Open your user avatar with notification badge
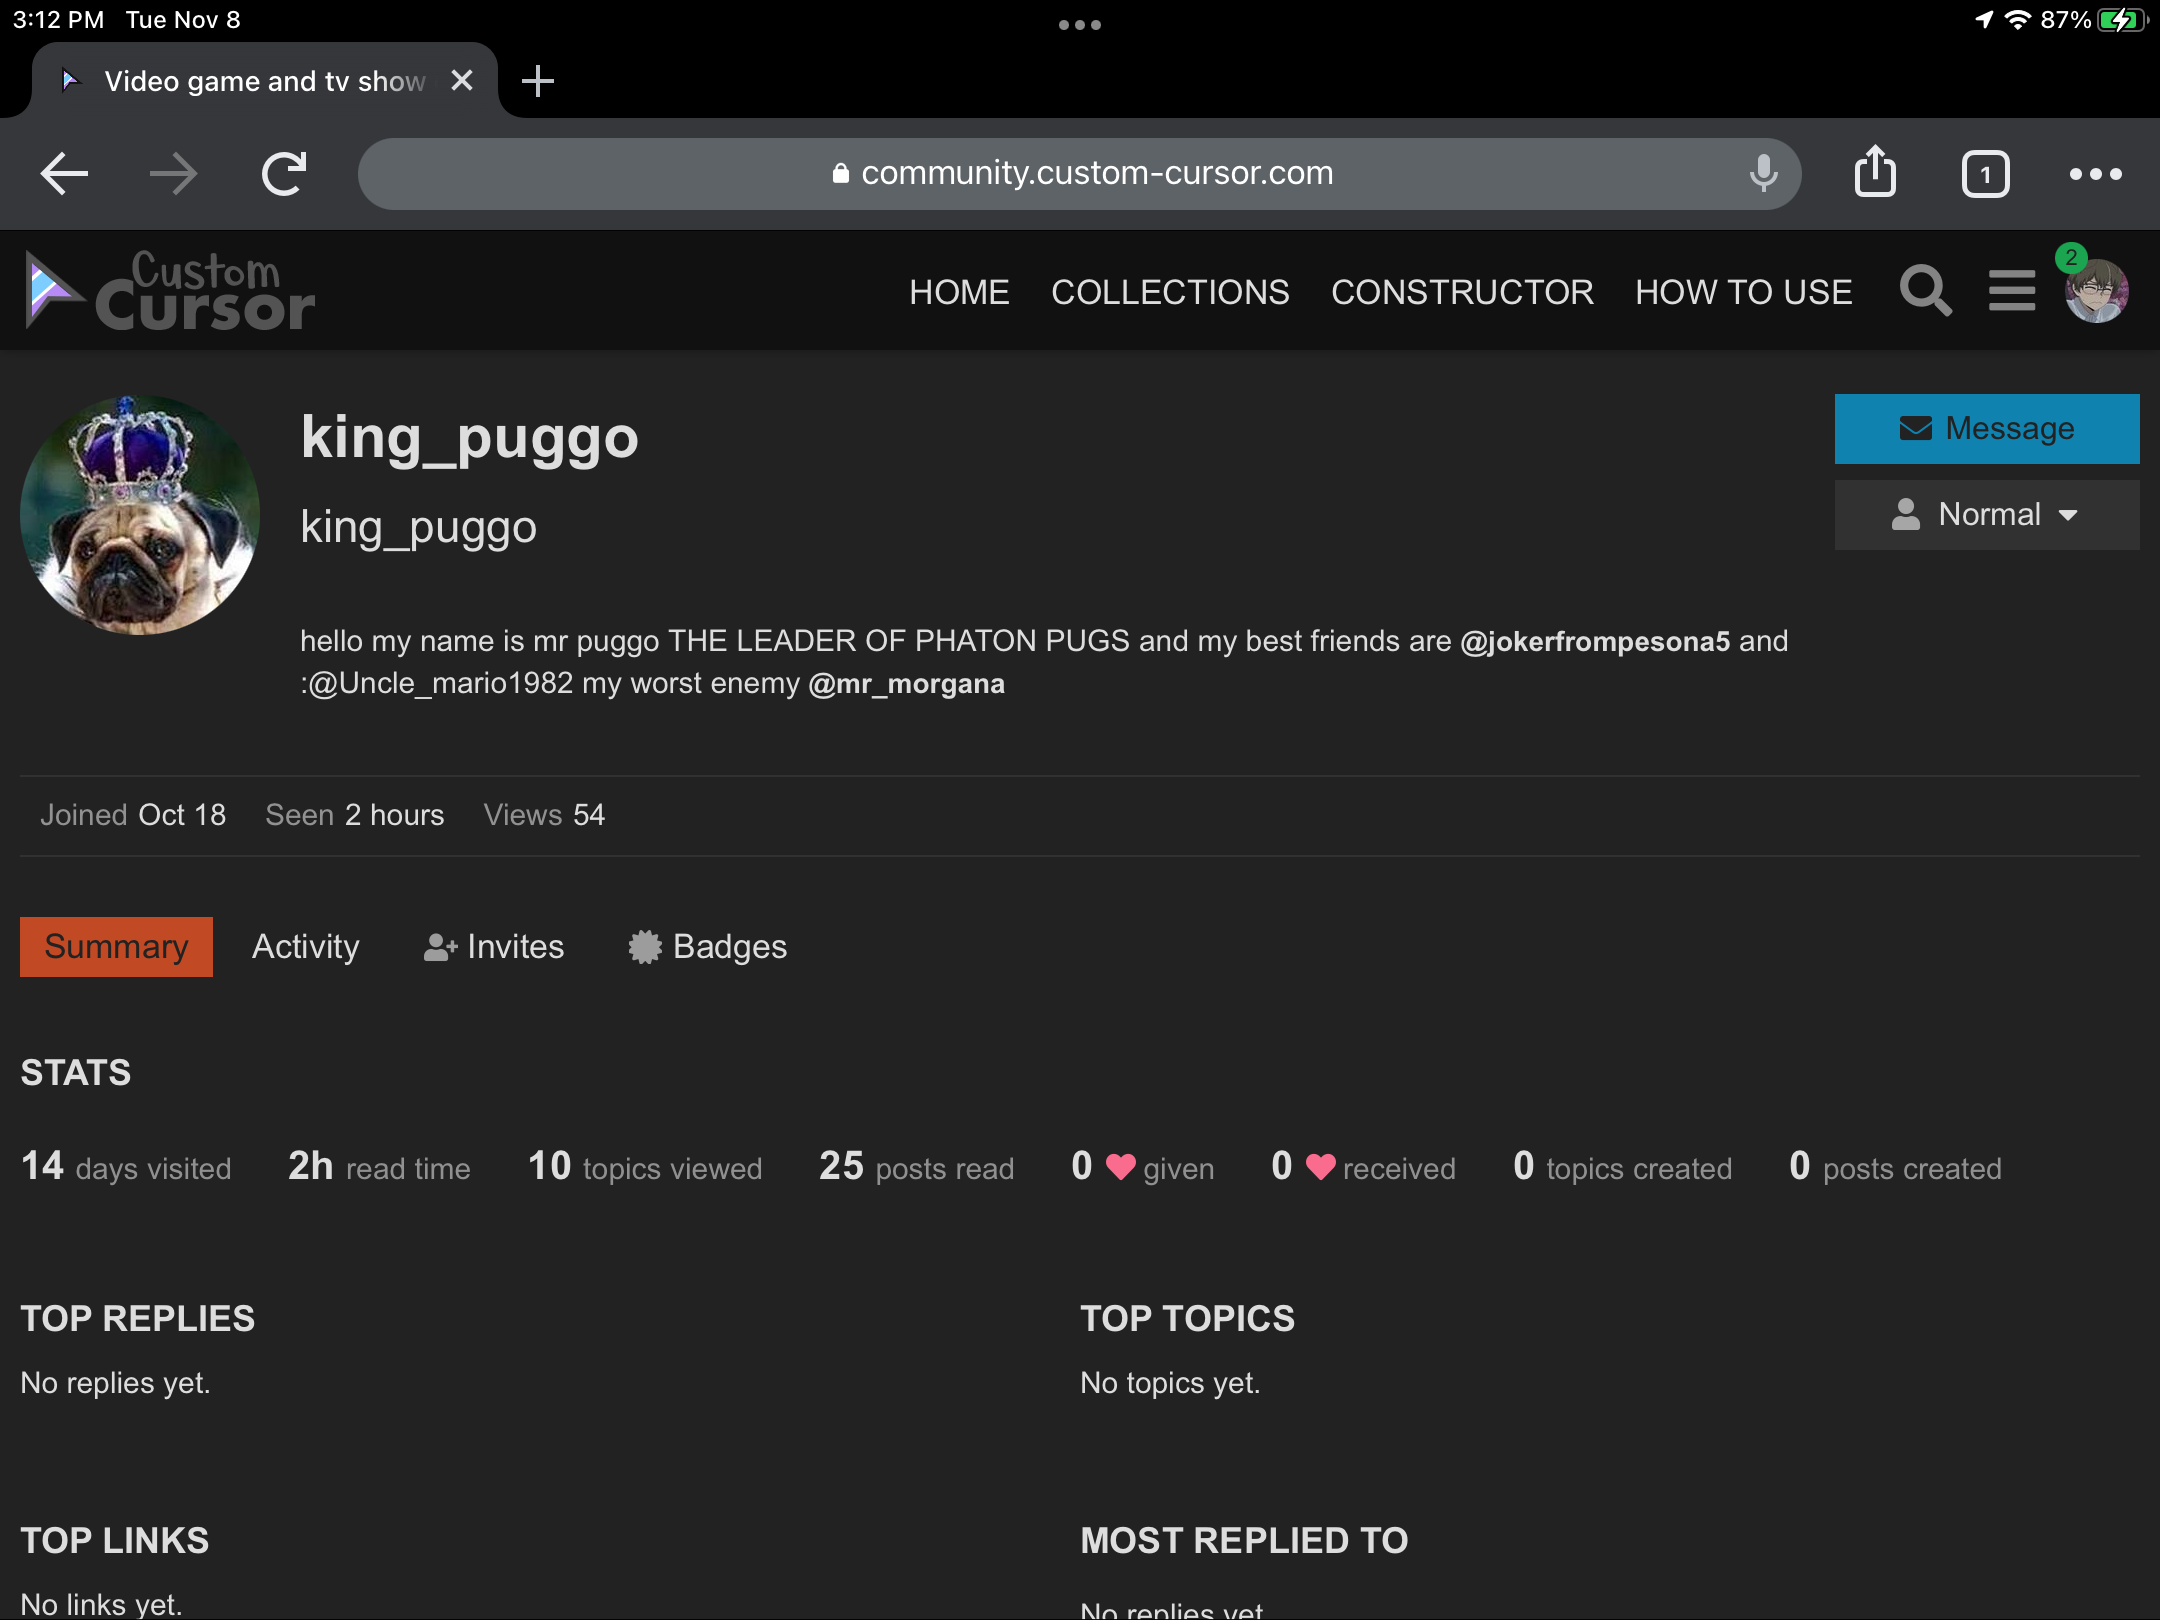2160x1620 pixels. [x=2096, y=291]
